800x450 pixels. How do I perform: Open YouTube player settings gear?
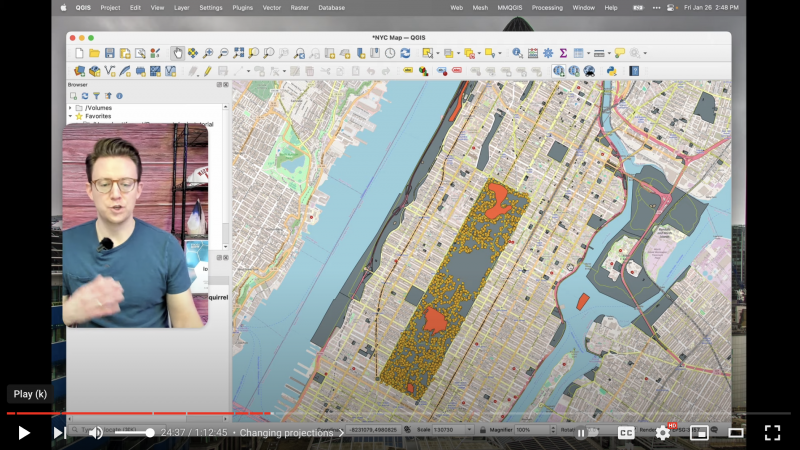[663, 433]
